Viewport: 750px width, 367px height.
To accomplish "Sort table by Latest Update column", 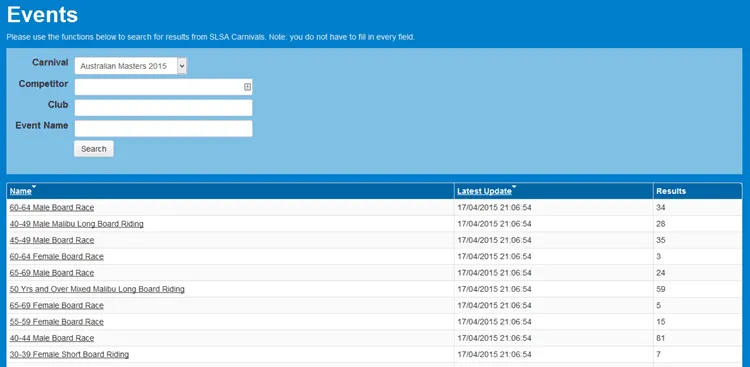I will coord(484,191).
